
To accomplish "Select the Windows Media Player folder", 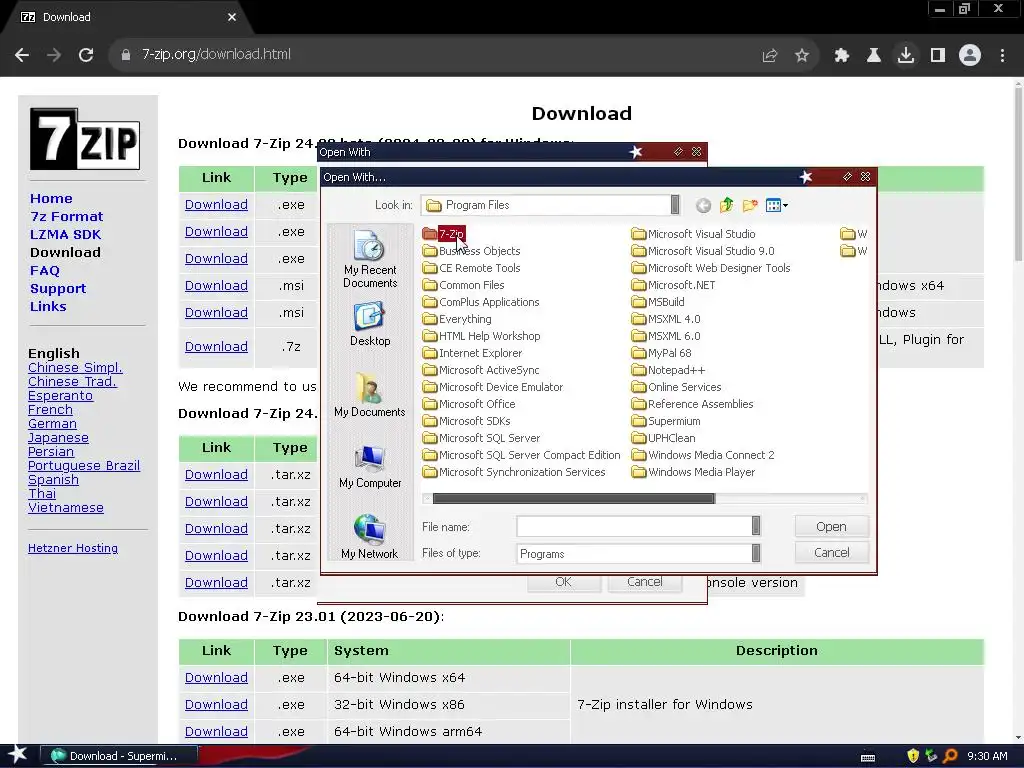I will [694, 472].
